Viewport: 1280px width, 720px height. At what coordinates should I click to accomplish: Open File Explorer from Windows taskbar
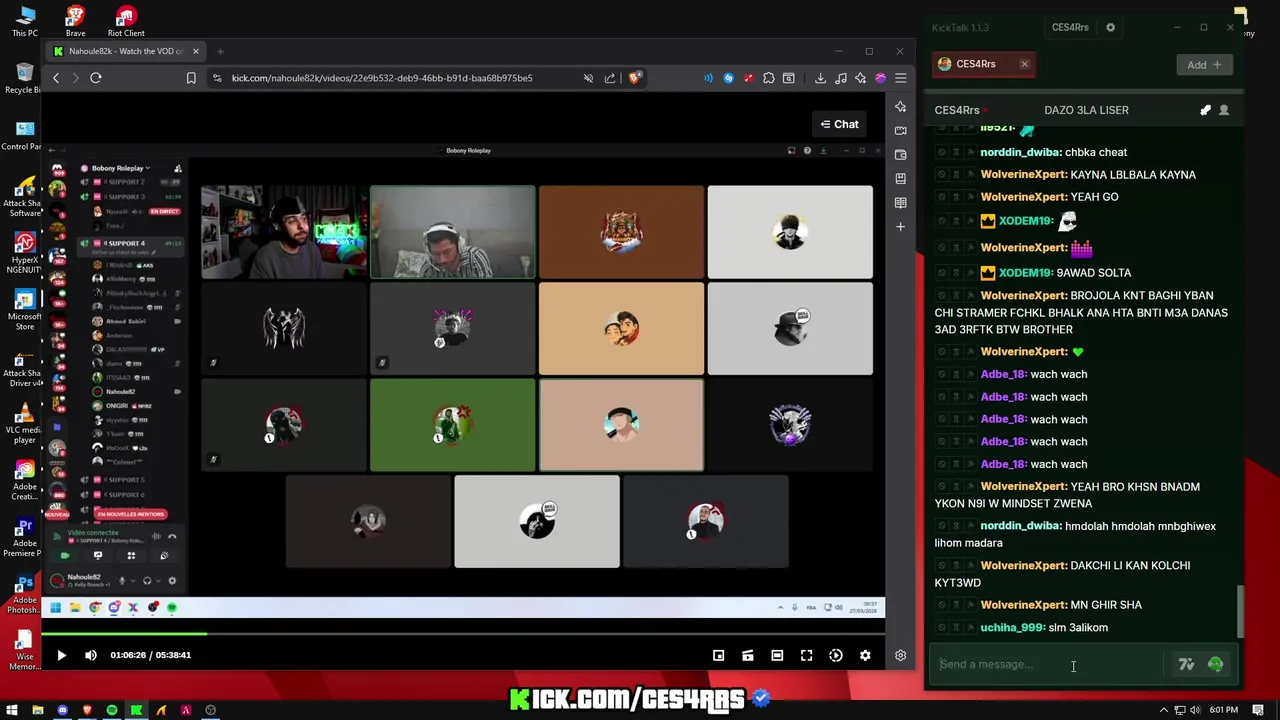[x=37, y=710]
